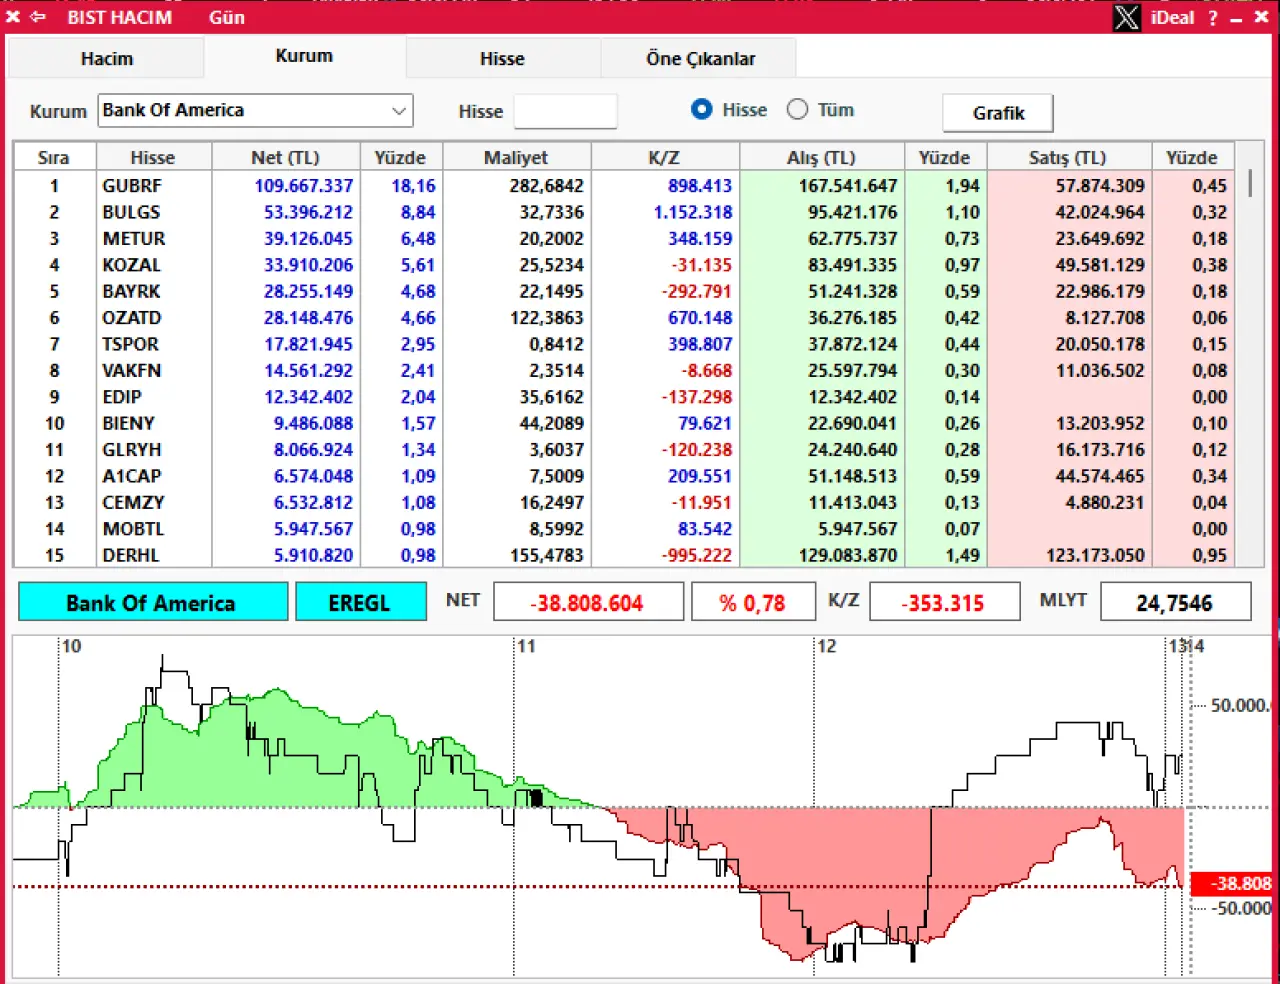Screen dimensions: 1280x984
Task: Click the pin X icon at title bar left
Action: (x=13, y=17)
